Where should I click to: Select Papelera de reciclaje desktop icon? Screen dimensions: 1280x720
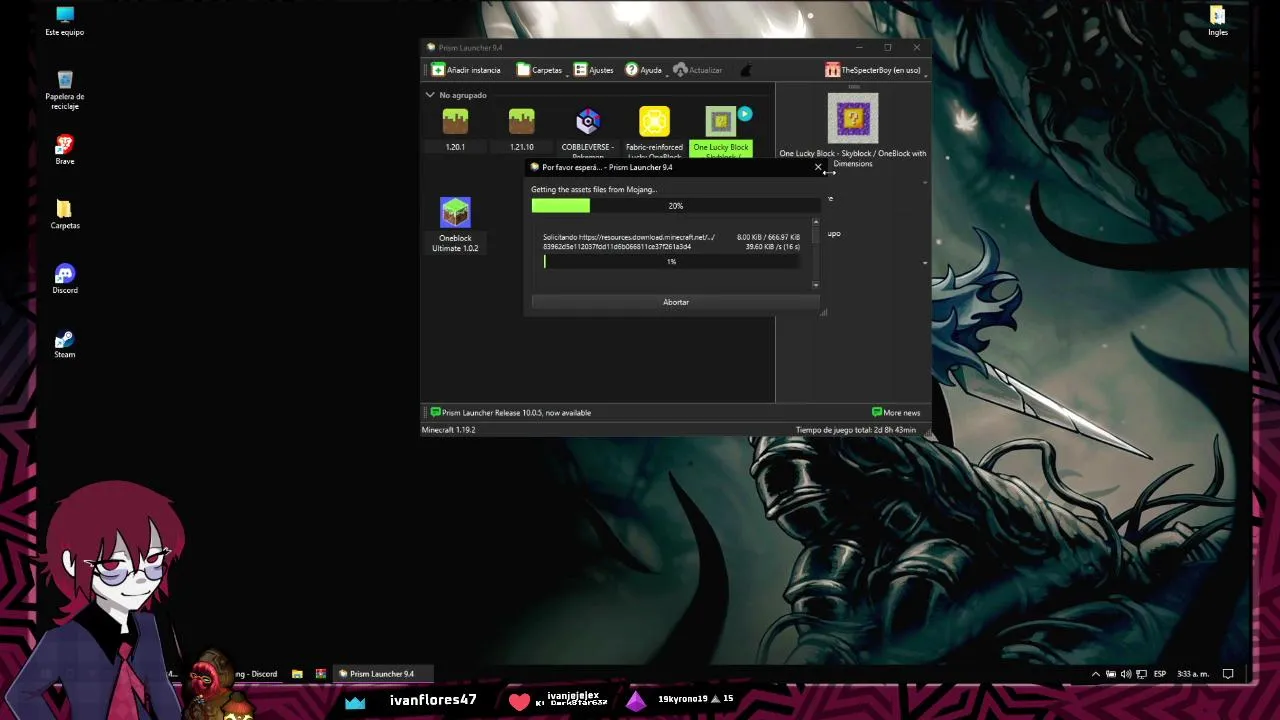[65, 90]
